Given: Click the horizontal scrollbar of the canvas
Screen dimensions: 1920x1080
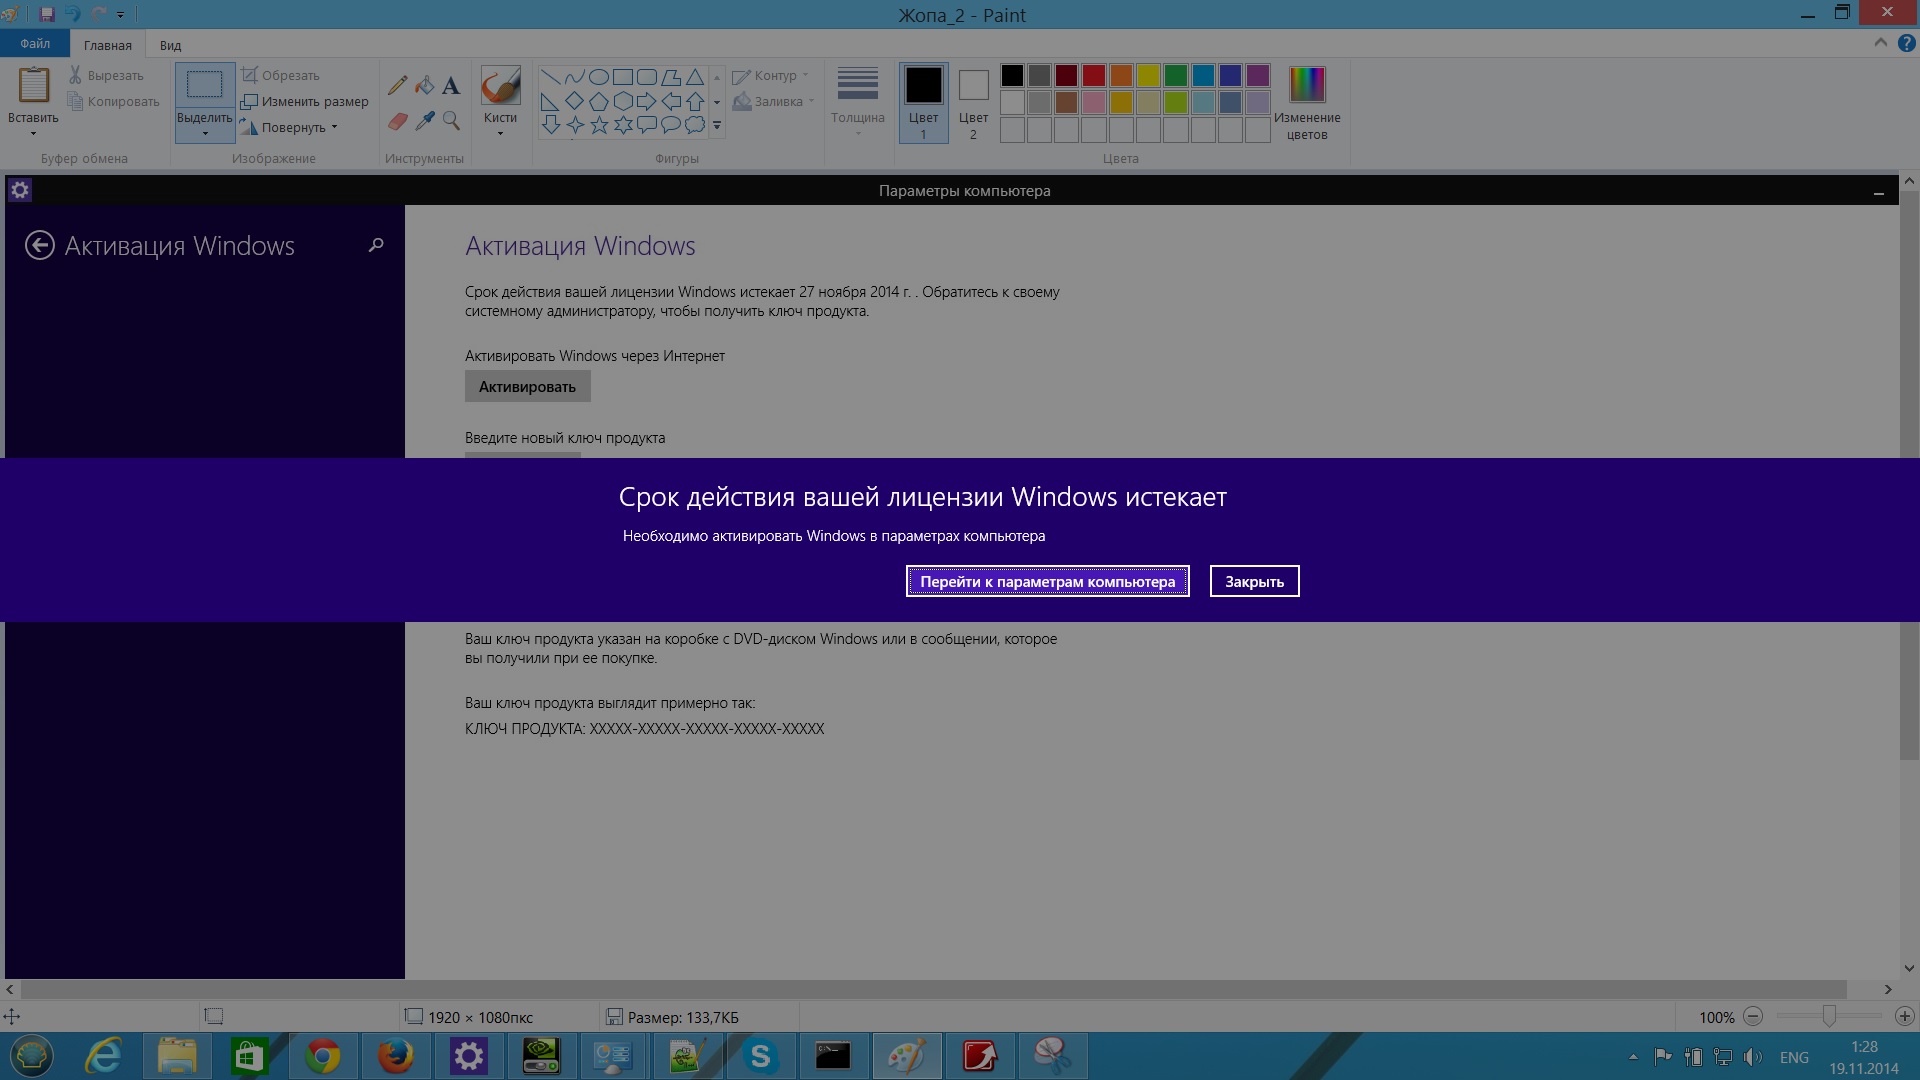Looking at the screenshot, I should (x=933, y=989).
